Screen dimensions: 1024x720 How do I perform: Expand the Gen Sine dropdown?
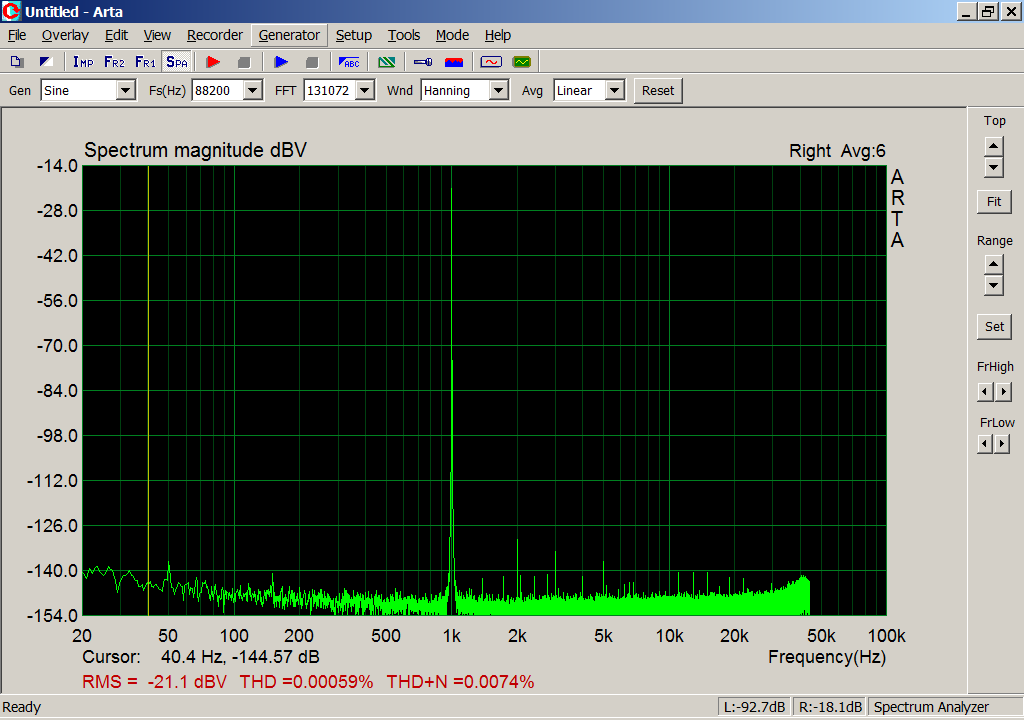coord(126,90)
